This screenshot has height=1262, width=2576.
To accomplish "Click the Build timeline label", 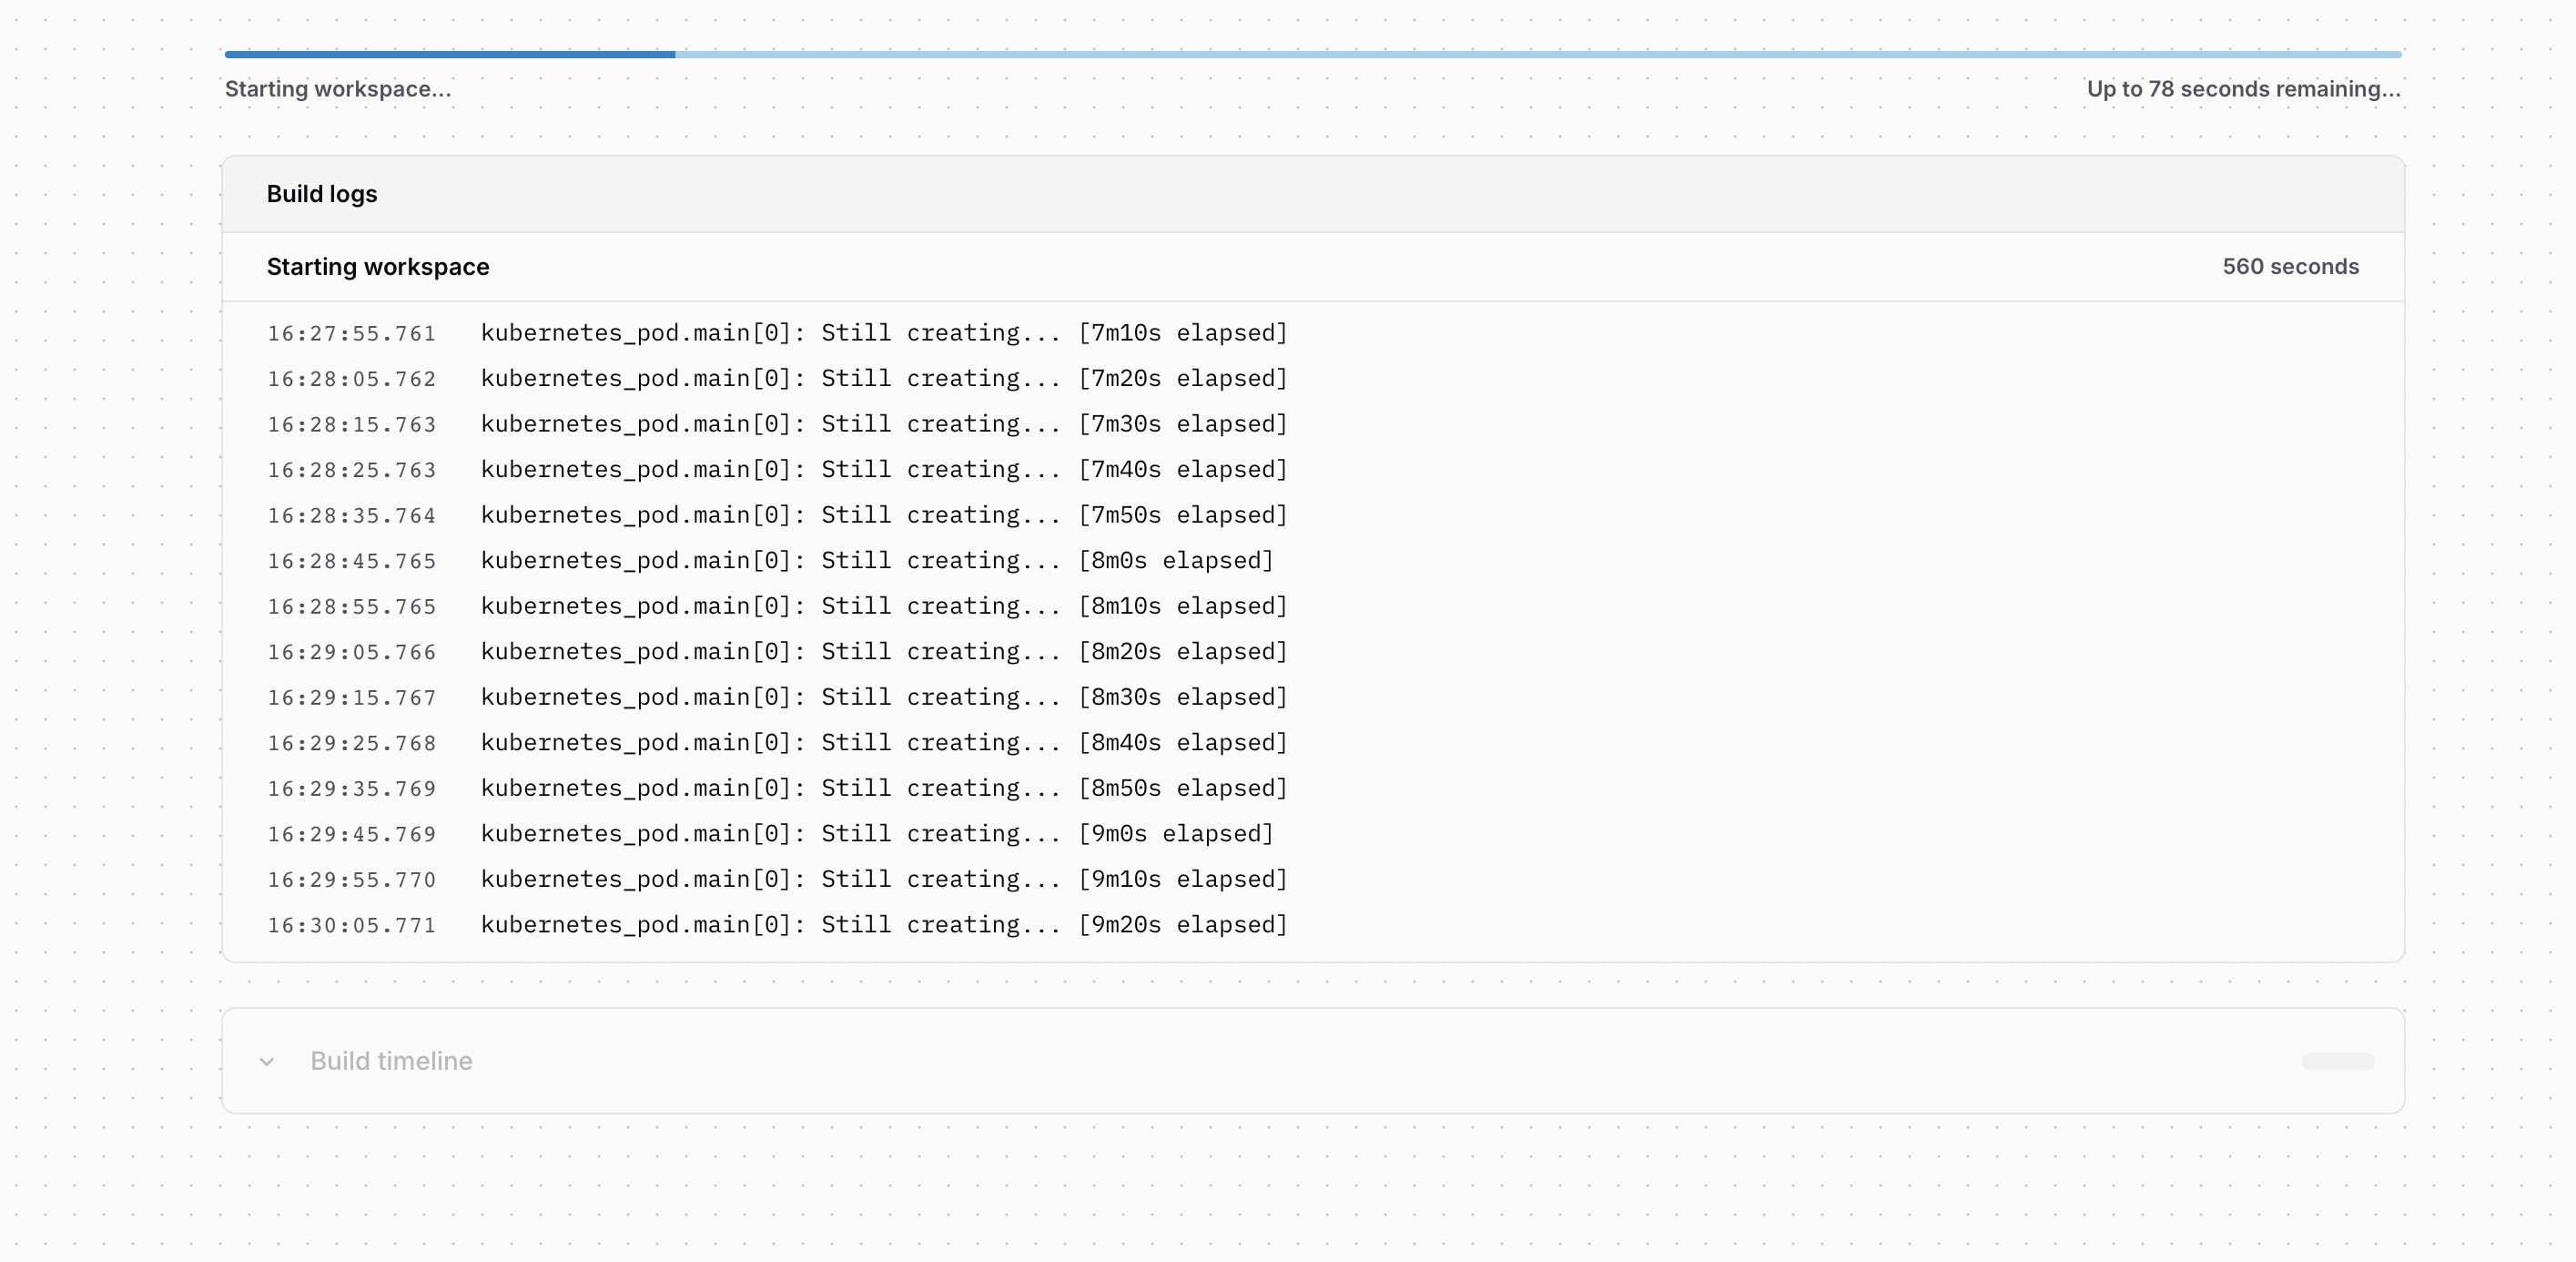I will pos(391,1061).
